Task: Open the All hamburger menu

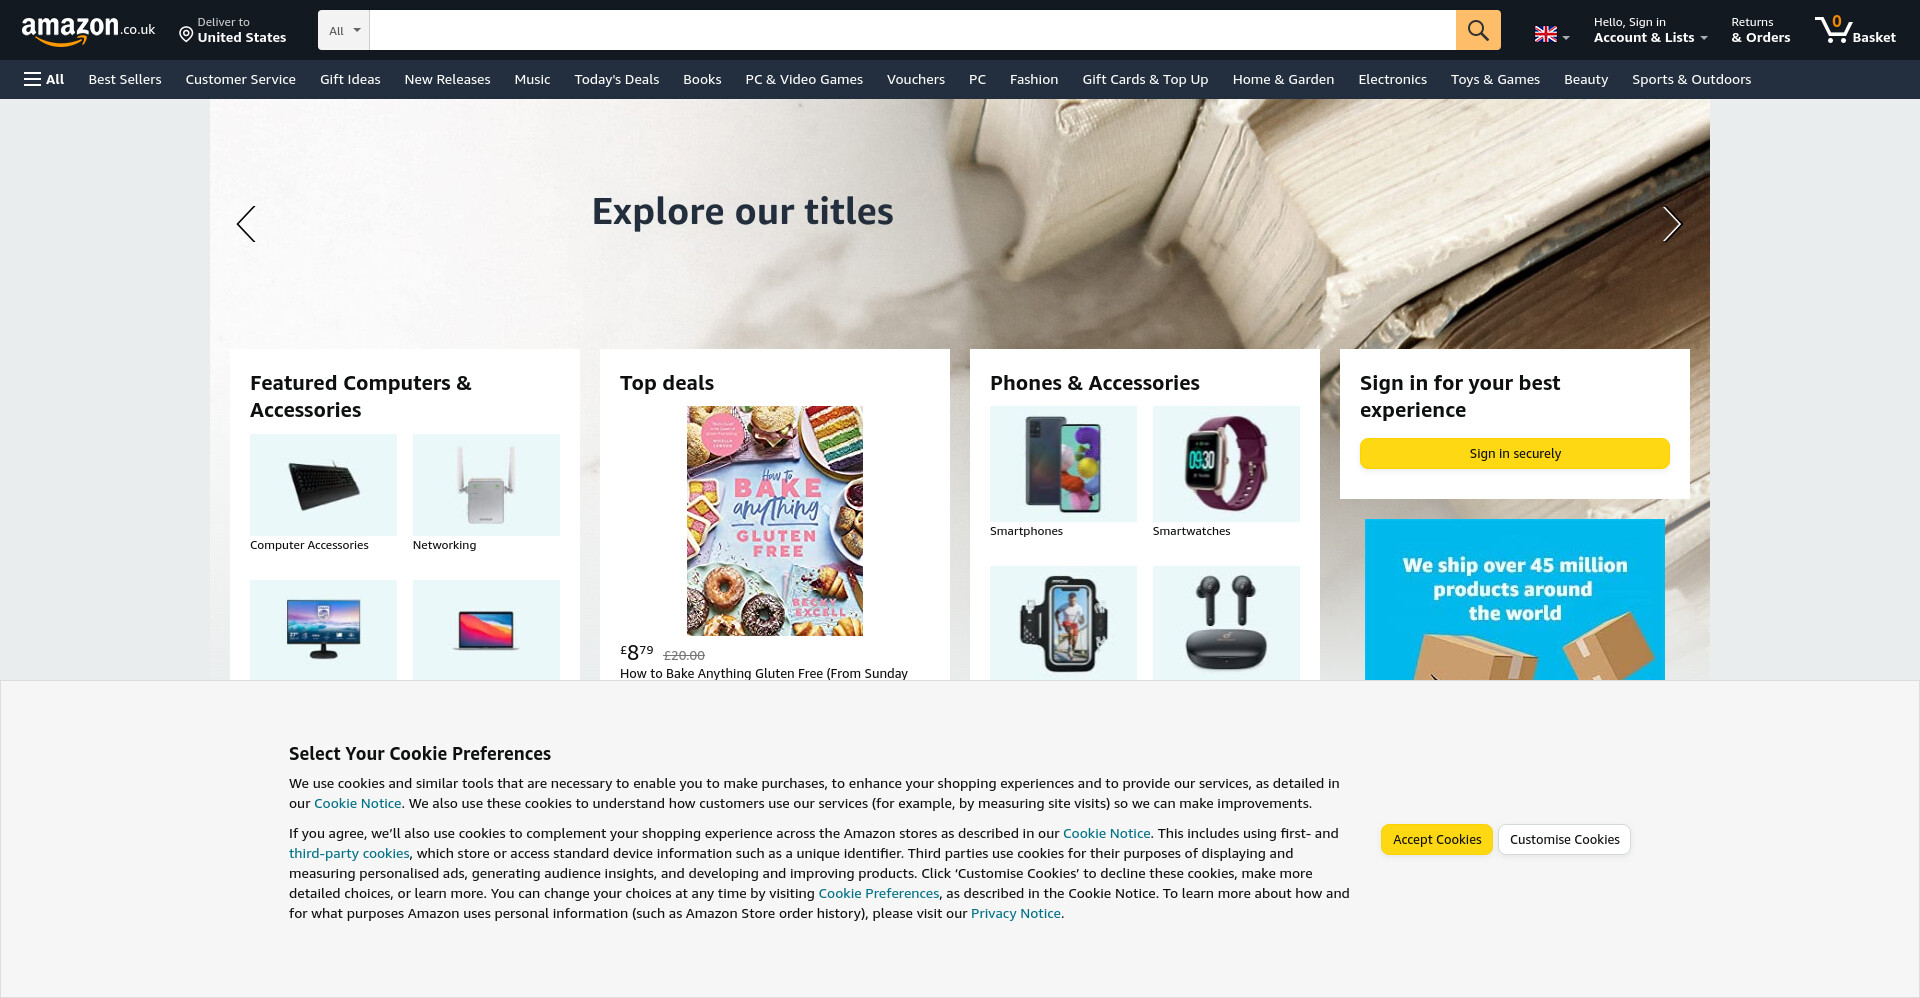Action: [x=44, y=79]
